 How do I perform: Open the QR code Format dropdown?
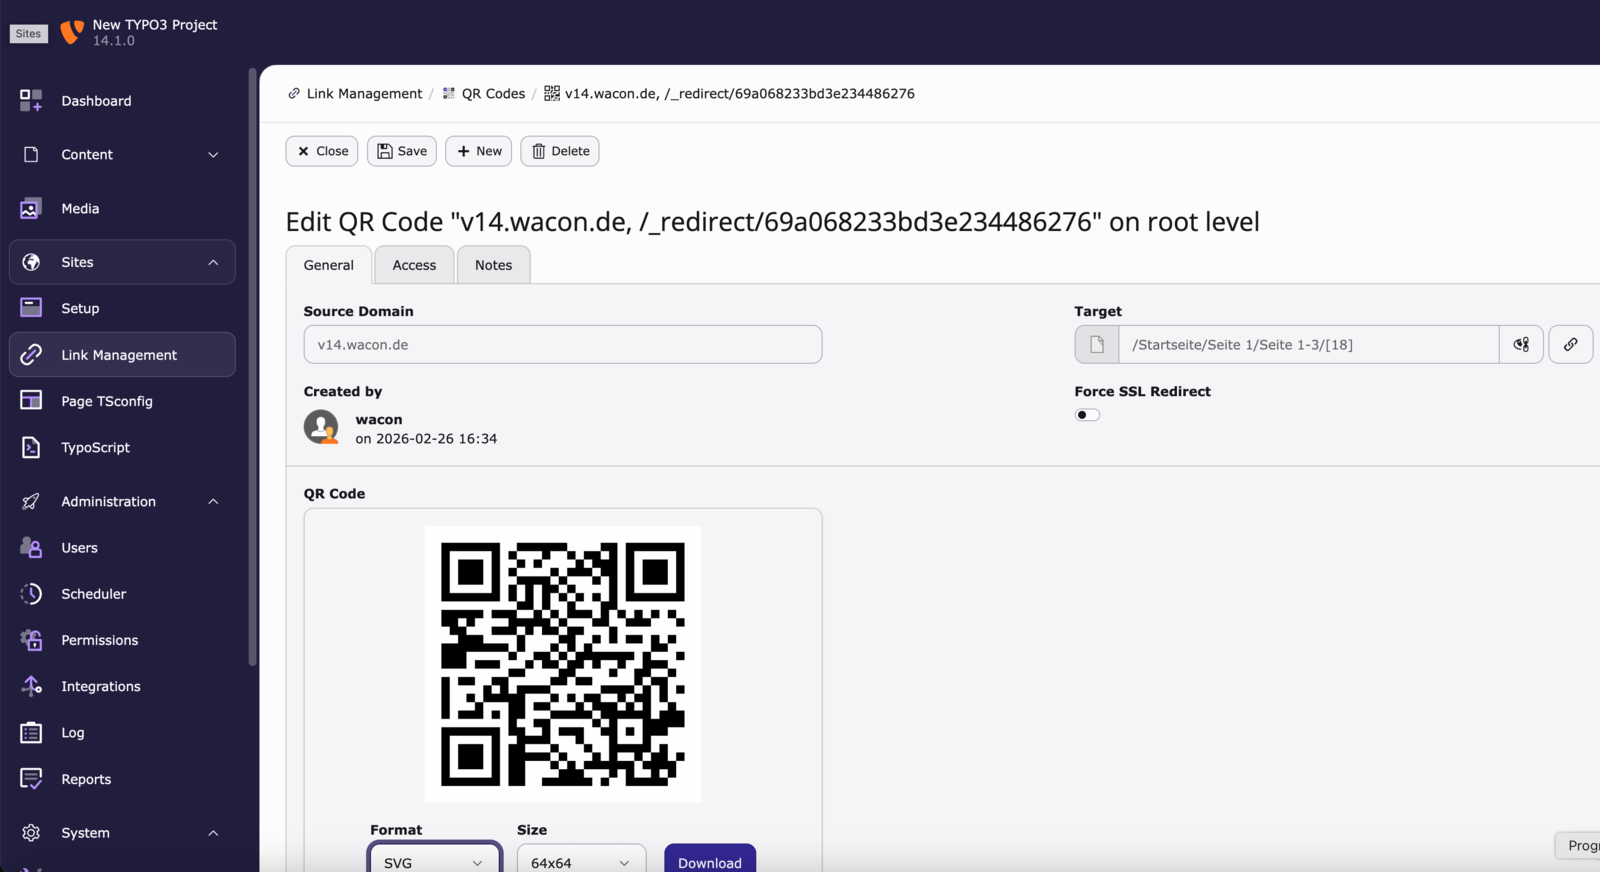pos(433,861)
